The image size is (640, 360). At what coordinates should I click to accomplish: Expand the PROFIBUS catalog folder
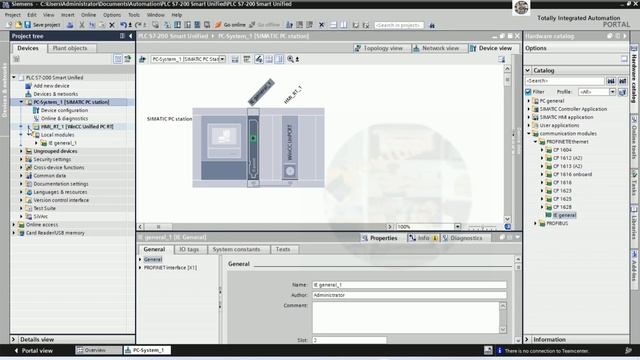click(536, 223)
